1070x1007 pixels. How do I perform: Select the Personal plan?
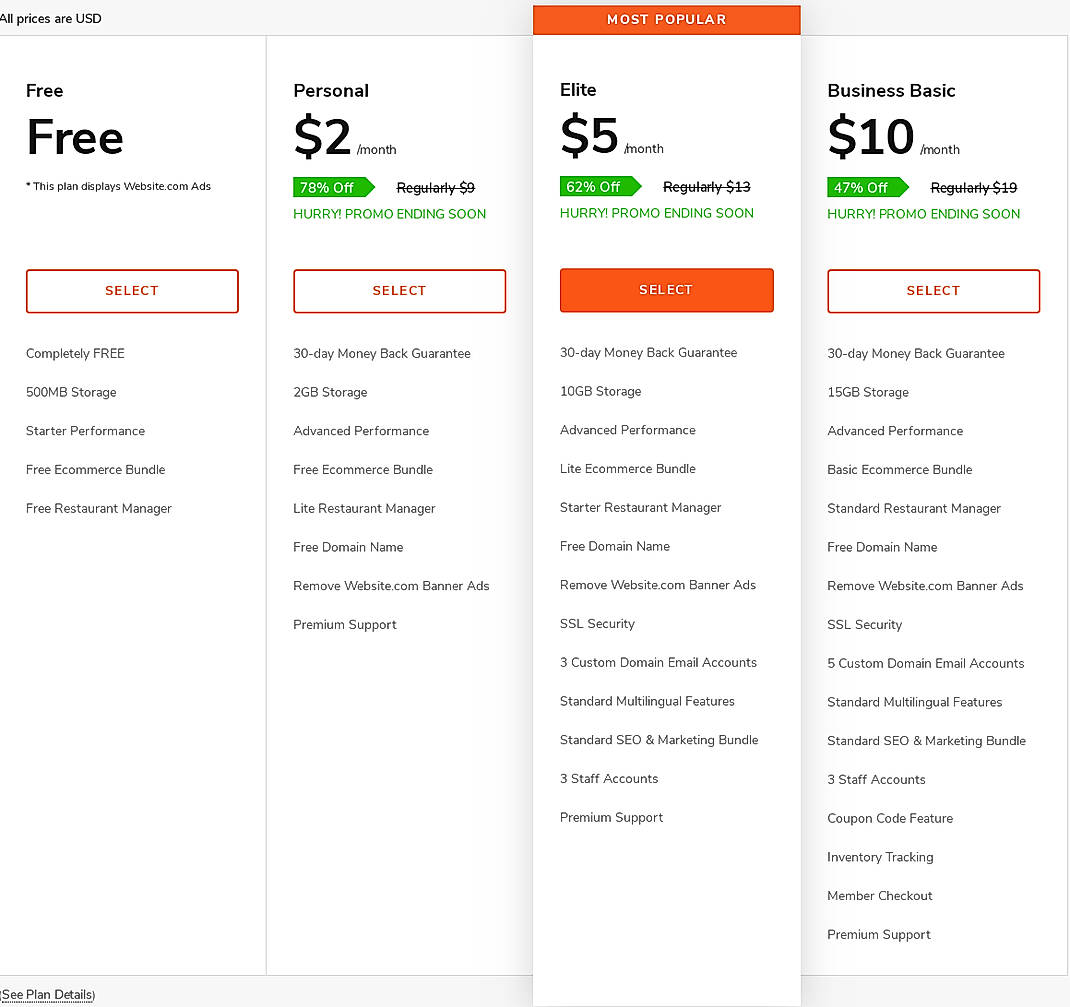click(x=399, y=291)
